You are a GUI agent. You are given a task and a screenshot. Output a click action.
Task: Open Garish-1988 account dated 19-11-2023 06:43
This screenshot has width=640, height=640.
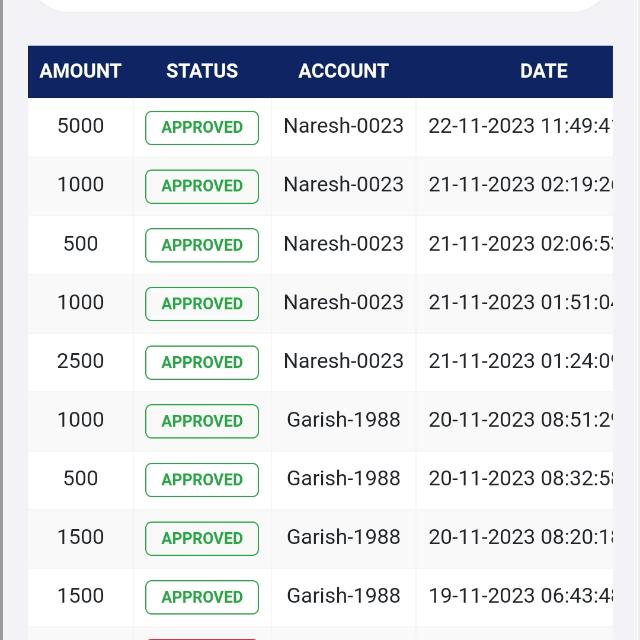click(343, 596)
